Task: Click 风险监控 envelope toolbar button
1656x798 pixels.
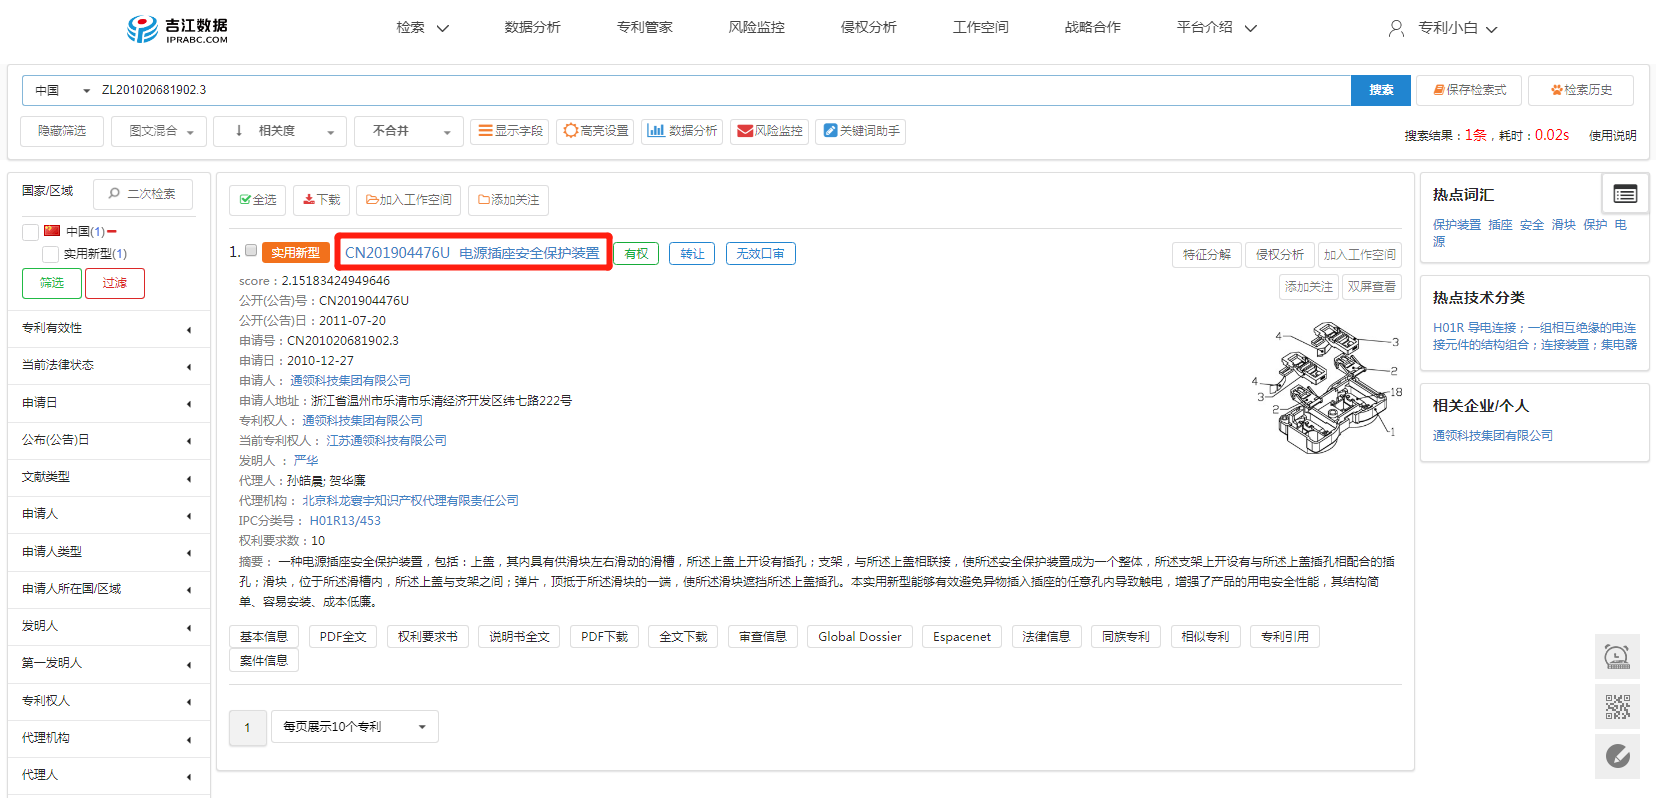Action: click(770, 131)
